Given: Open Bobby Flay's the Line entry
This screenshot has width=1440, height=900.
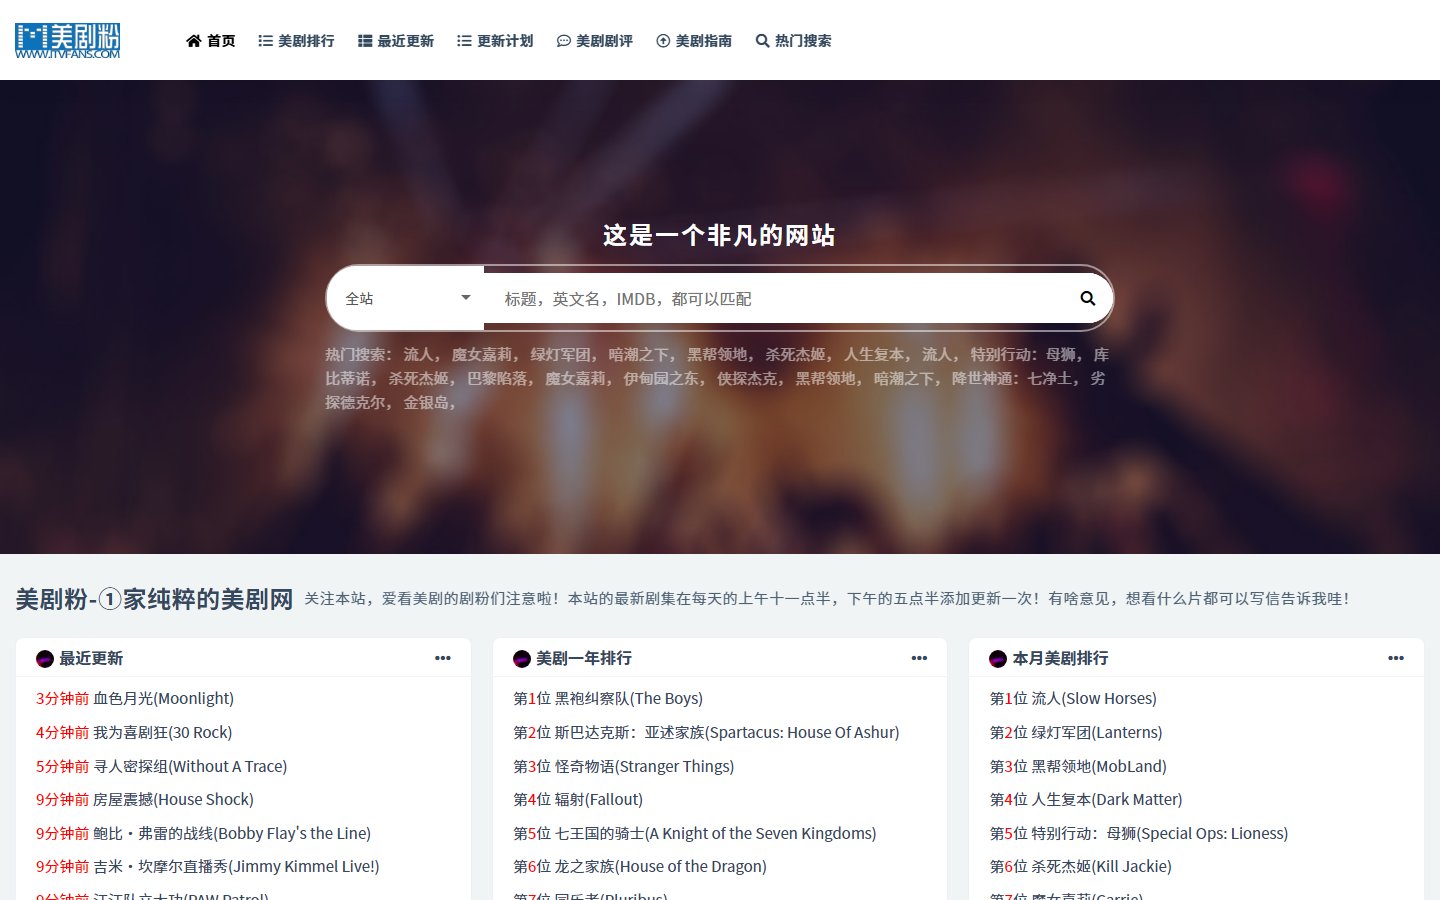Looking at the screenshot, I should point(232,834).
